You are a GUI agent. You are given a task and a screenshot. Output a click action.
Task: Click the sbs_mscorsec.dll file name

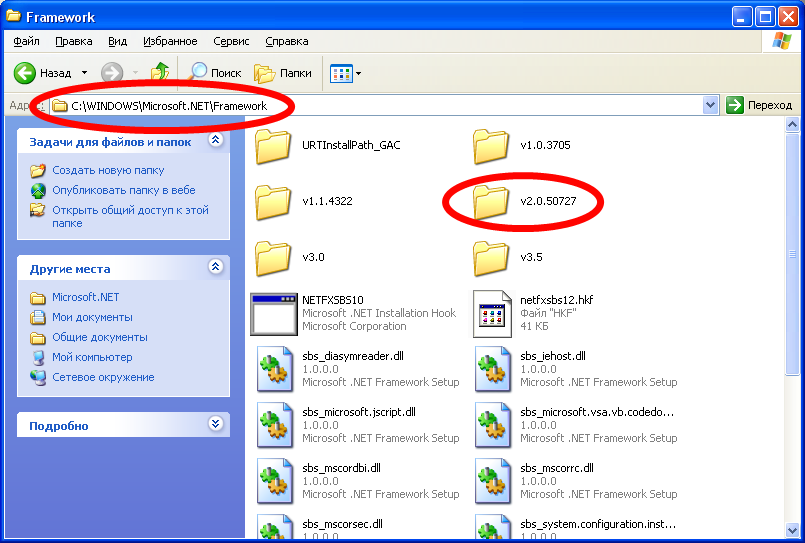click(342, 524)
